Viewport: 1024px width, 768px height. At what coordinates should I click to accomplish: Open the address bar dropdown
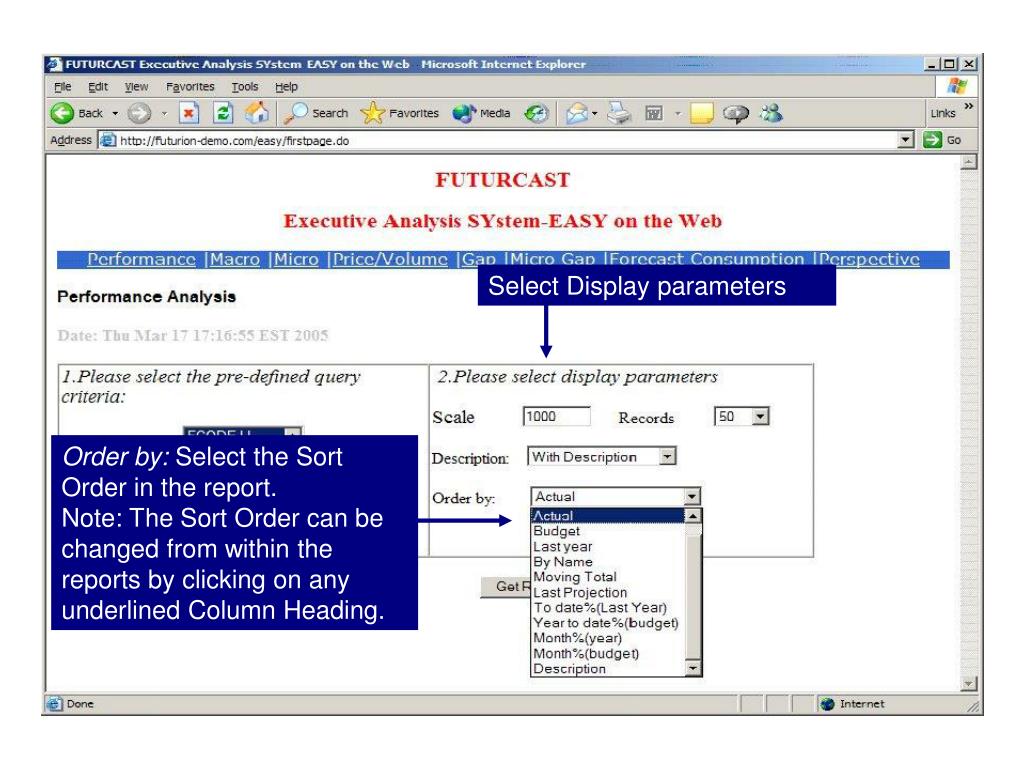coord(905,139)
